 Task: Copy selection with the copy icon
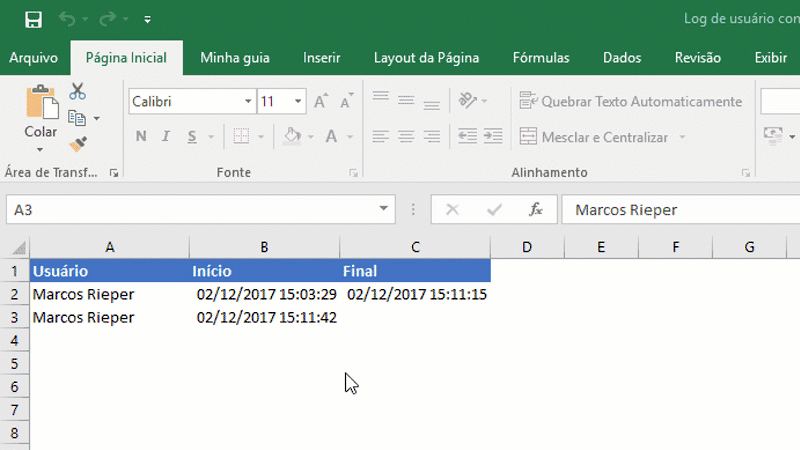coord(77,118)
